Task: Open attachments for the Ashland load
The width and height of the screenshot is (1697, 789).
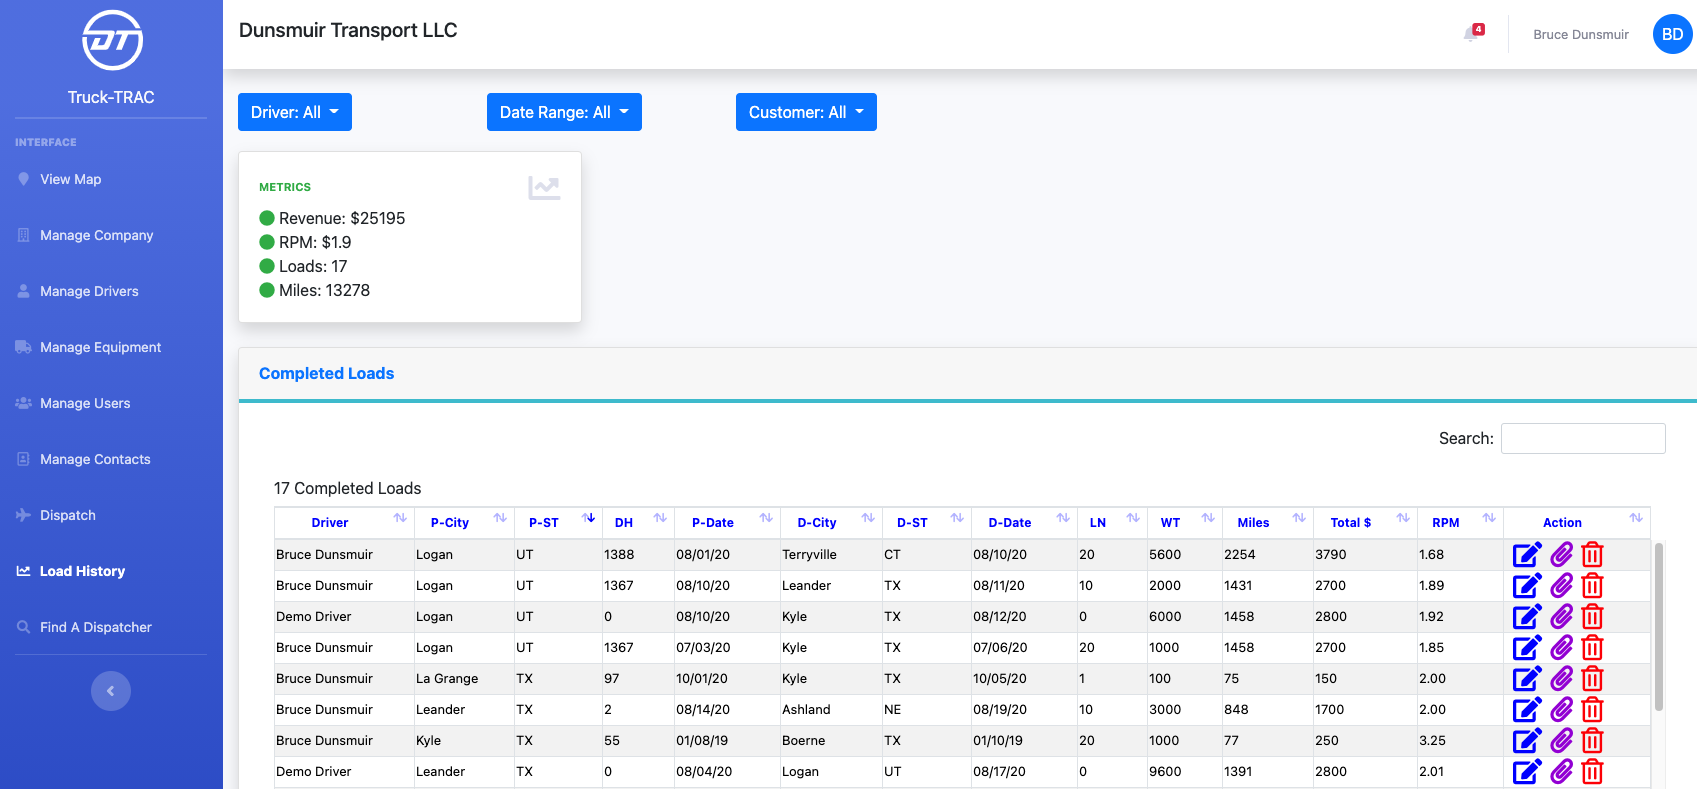Action: point(1562,709)
